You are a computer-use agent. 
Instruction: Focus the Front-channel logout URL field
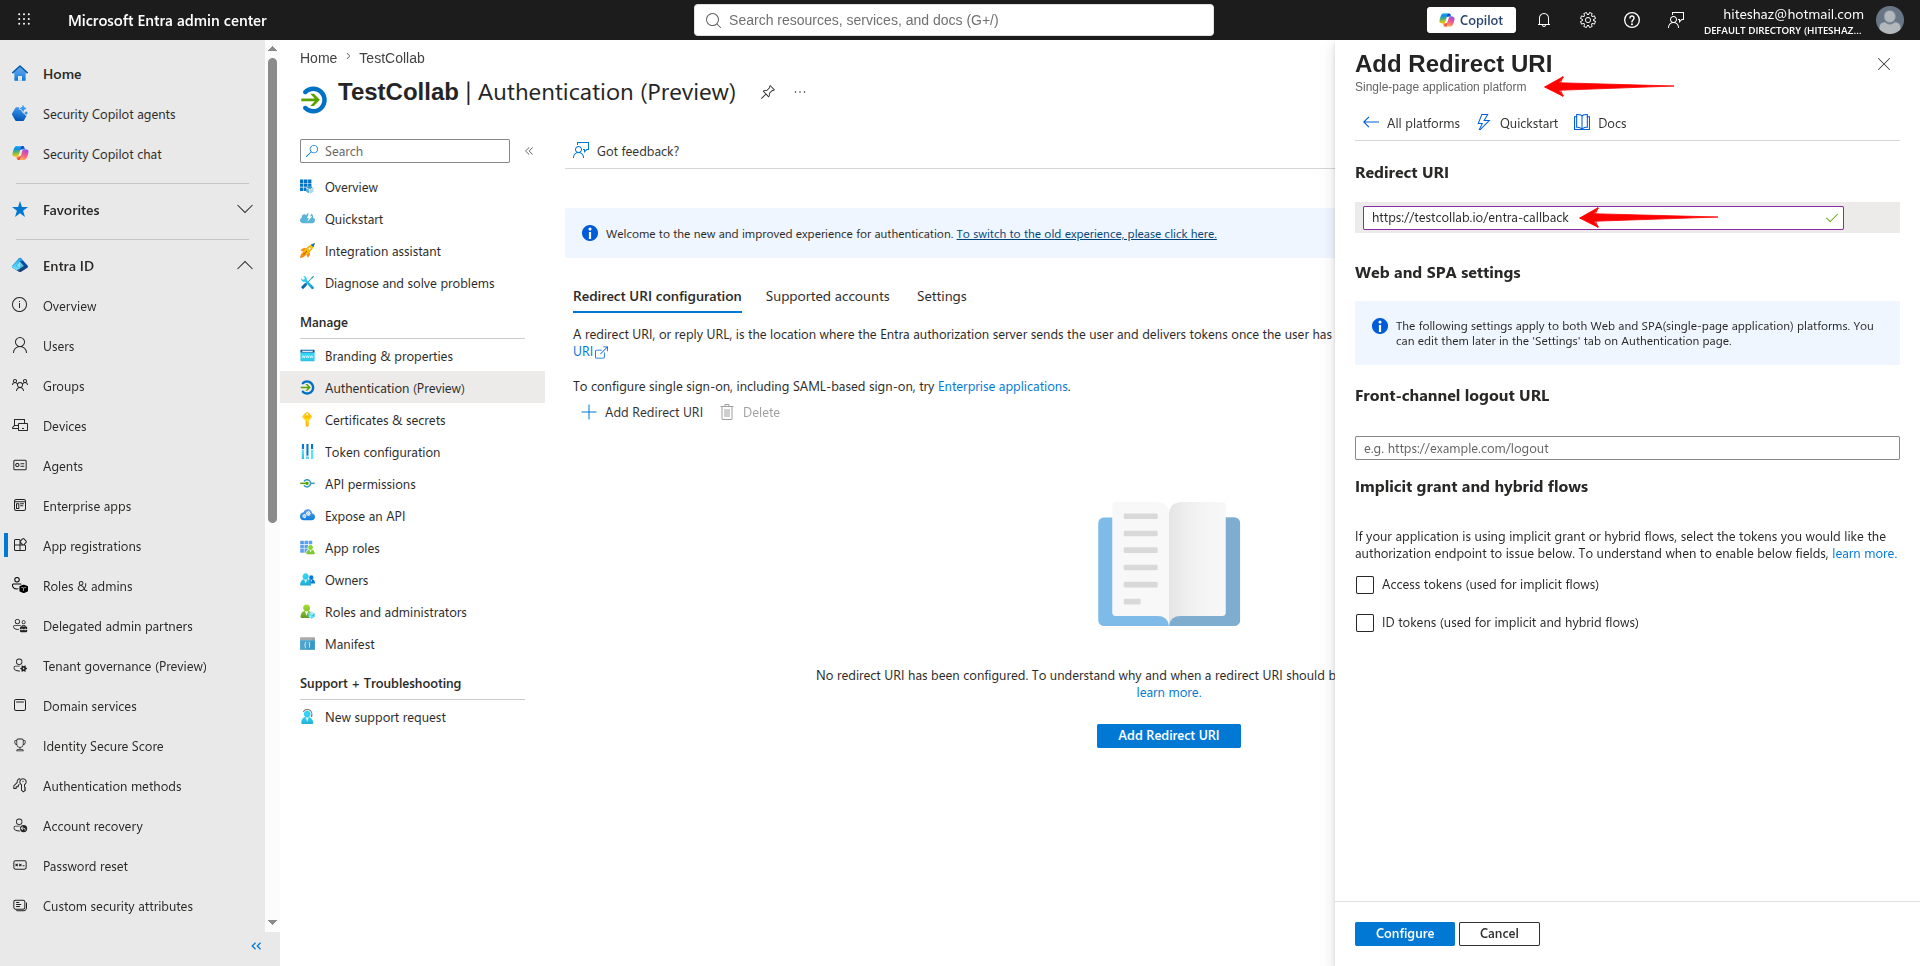(x=1627, y=448)
